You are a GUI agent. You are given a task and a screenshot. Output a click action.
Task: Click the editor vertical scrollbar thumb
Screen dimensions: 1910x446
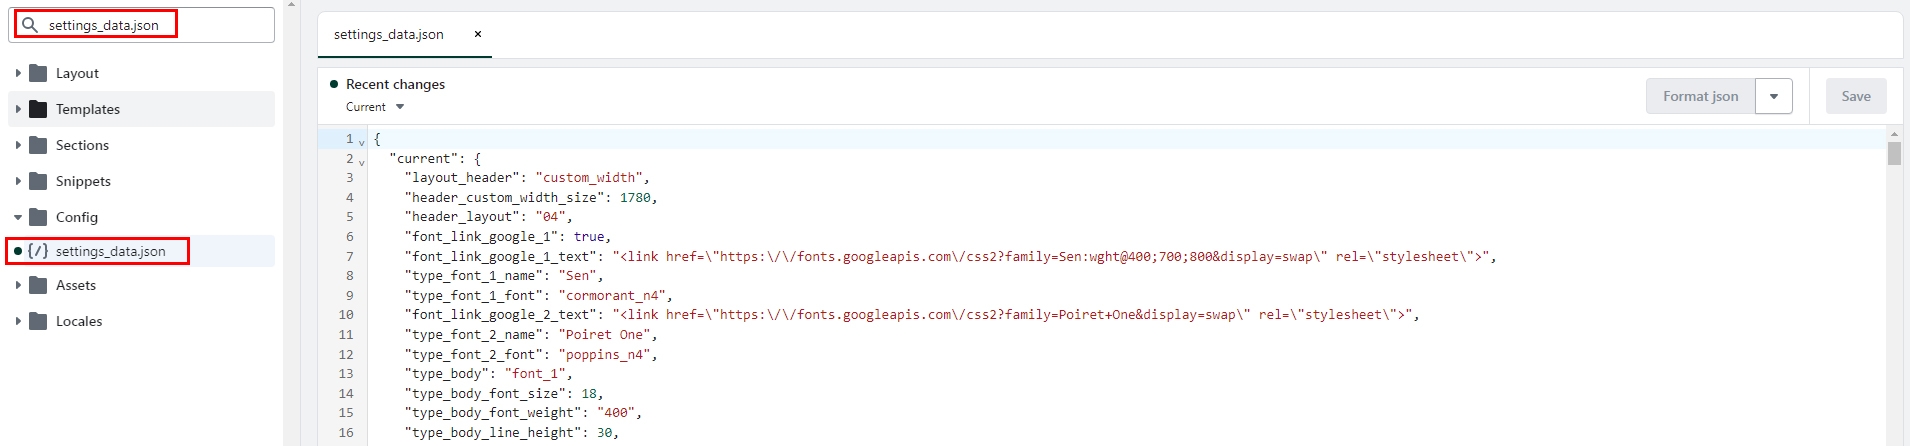(x=1894, y=153)
